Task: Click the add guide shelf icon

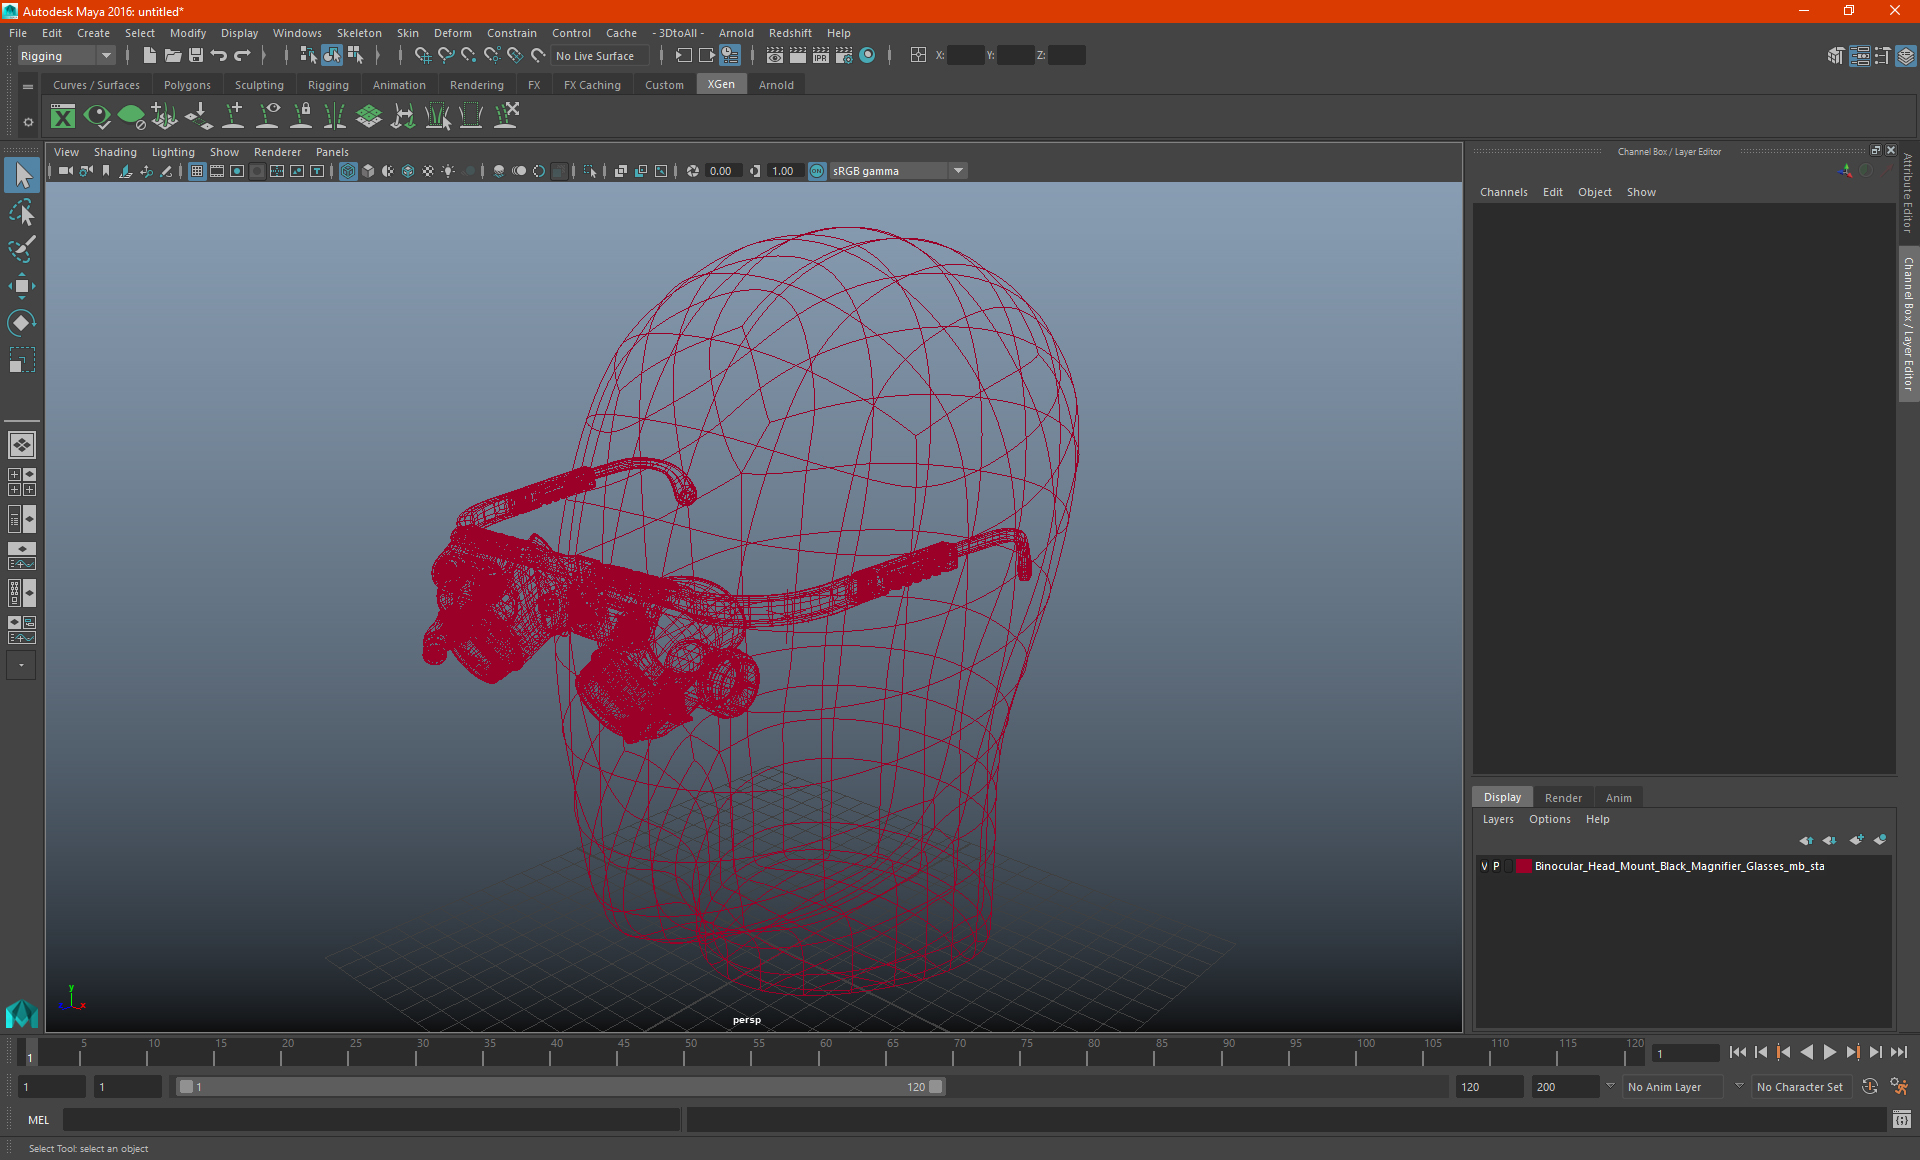Action: [233, 117]
